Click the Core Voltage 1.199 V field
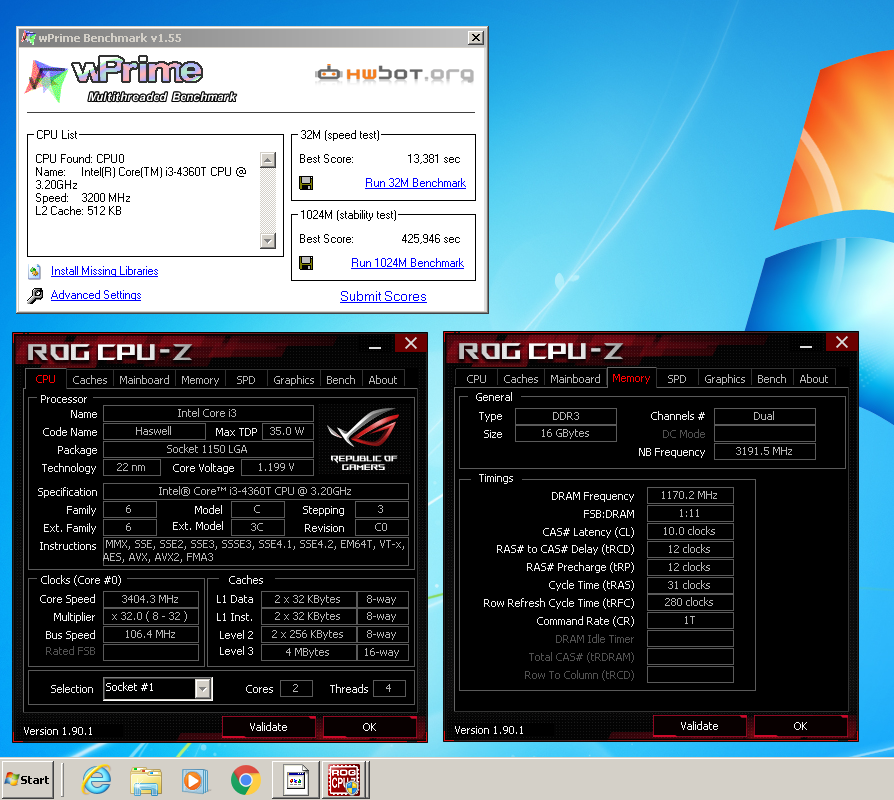This screenshot has height=800, width=894. (x=277, y=467)
